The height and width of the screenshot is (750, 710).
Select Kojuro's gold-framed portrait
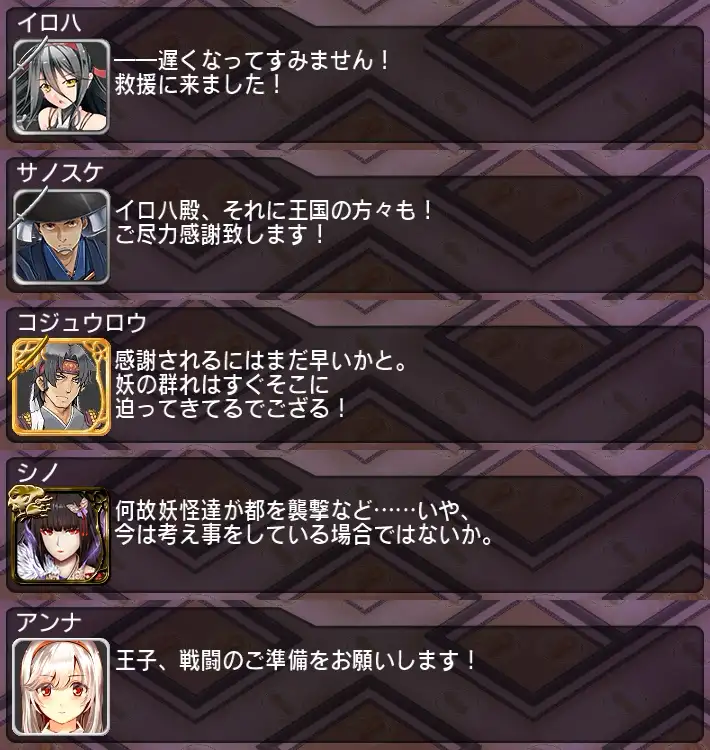(x=61, y=386)
